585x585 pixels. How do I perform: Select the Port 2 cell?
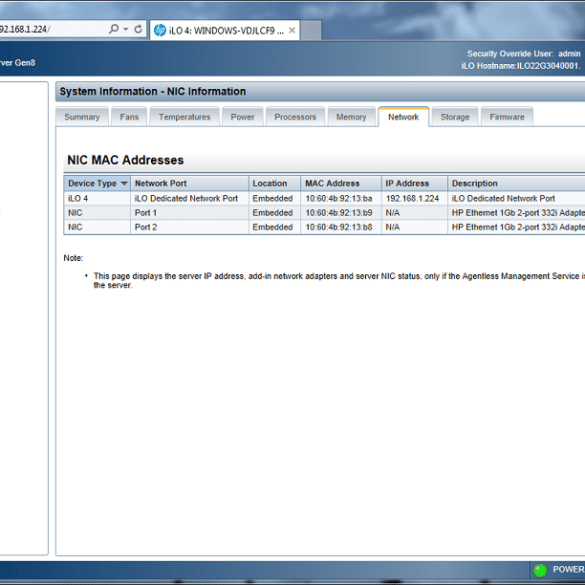(x=190, y=227)
